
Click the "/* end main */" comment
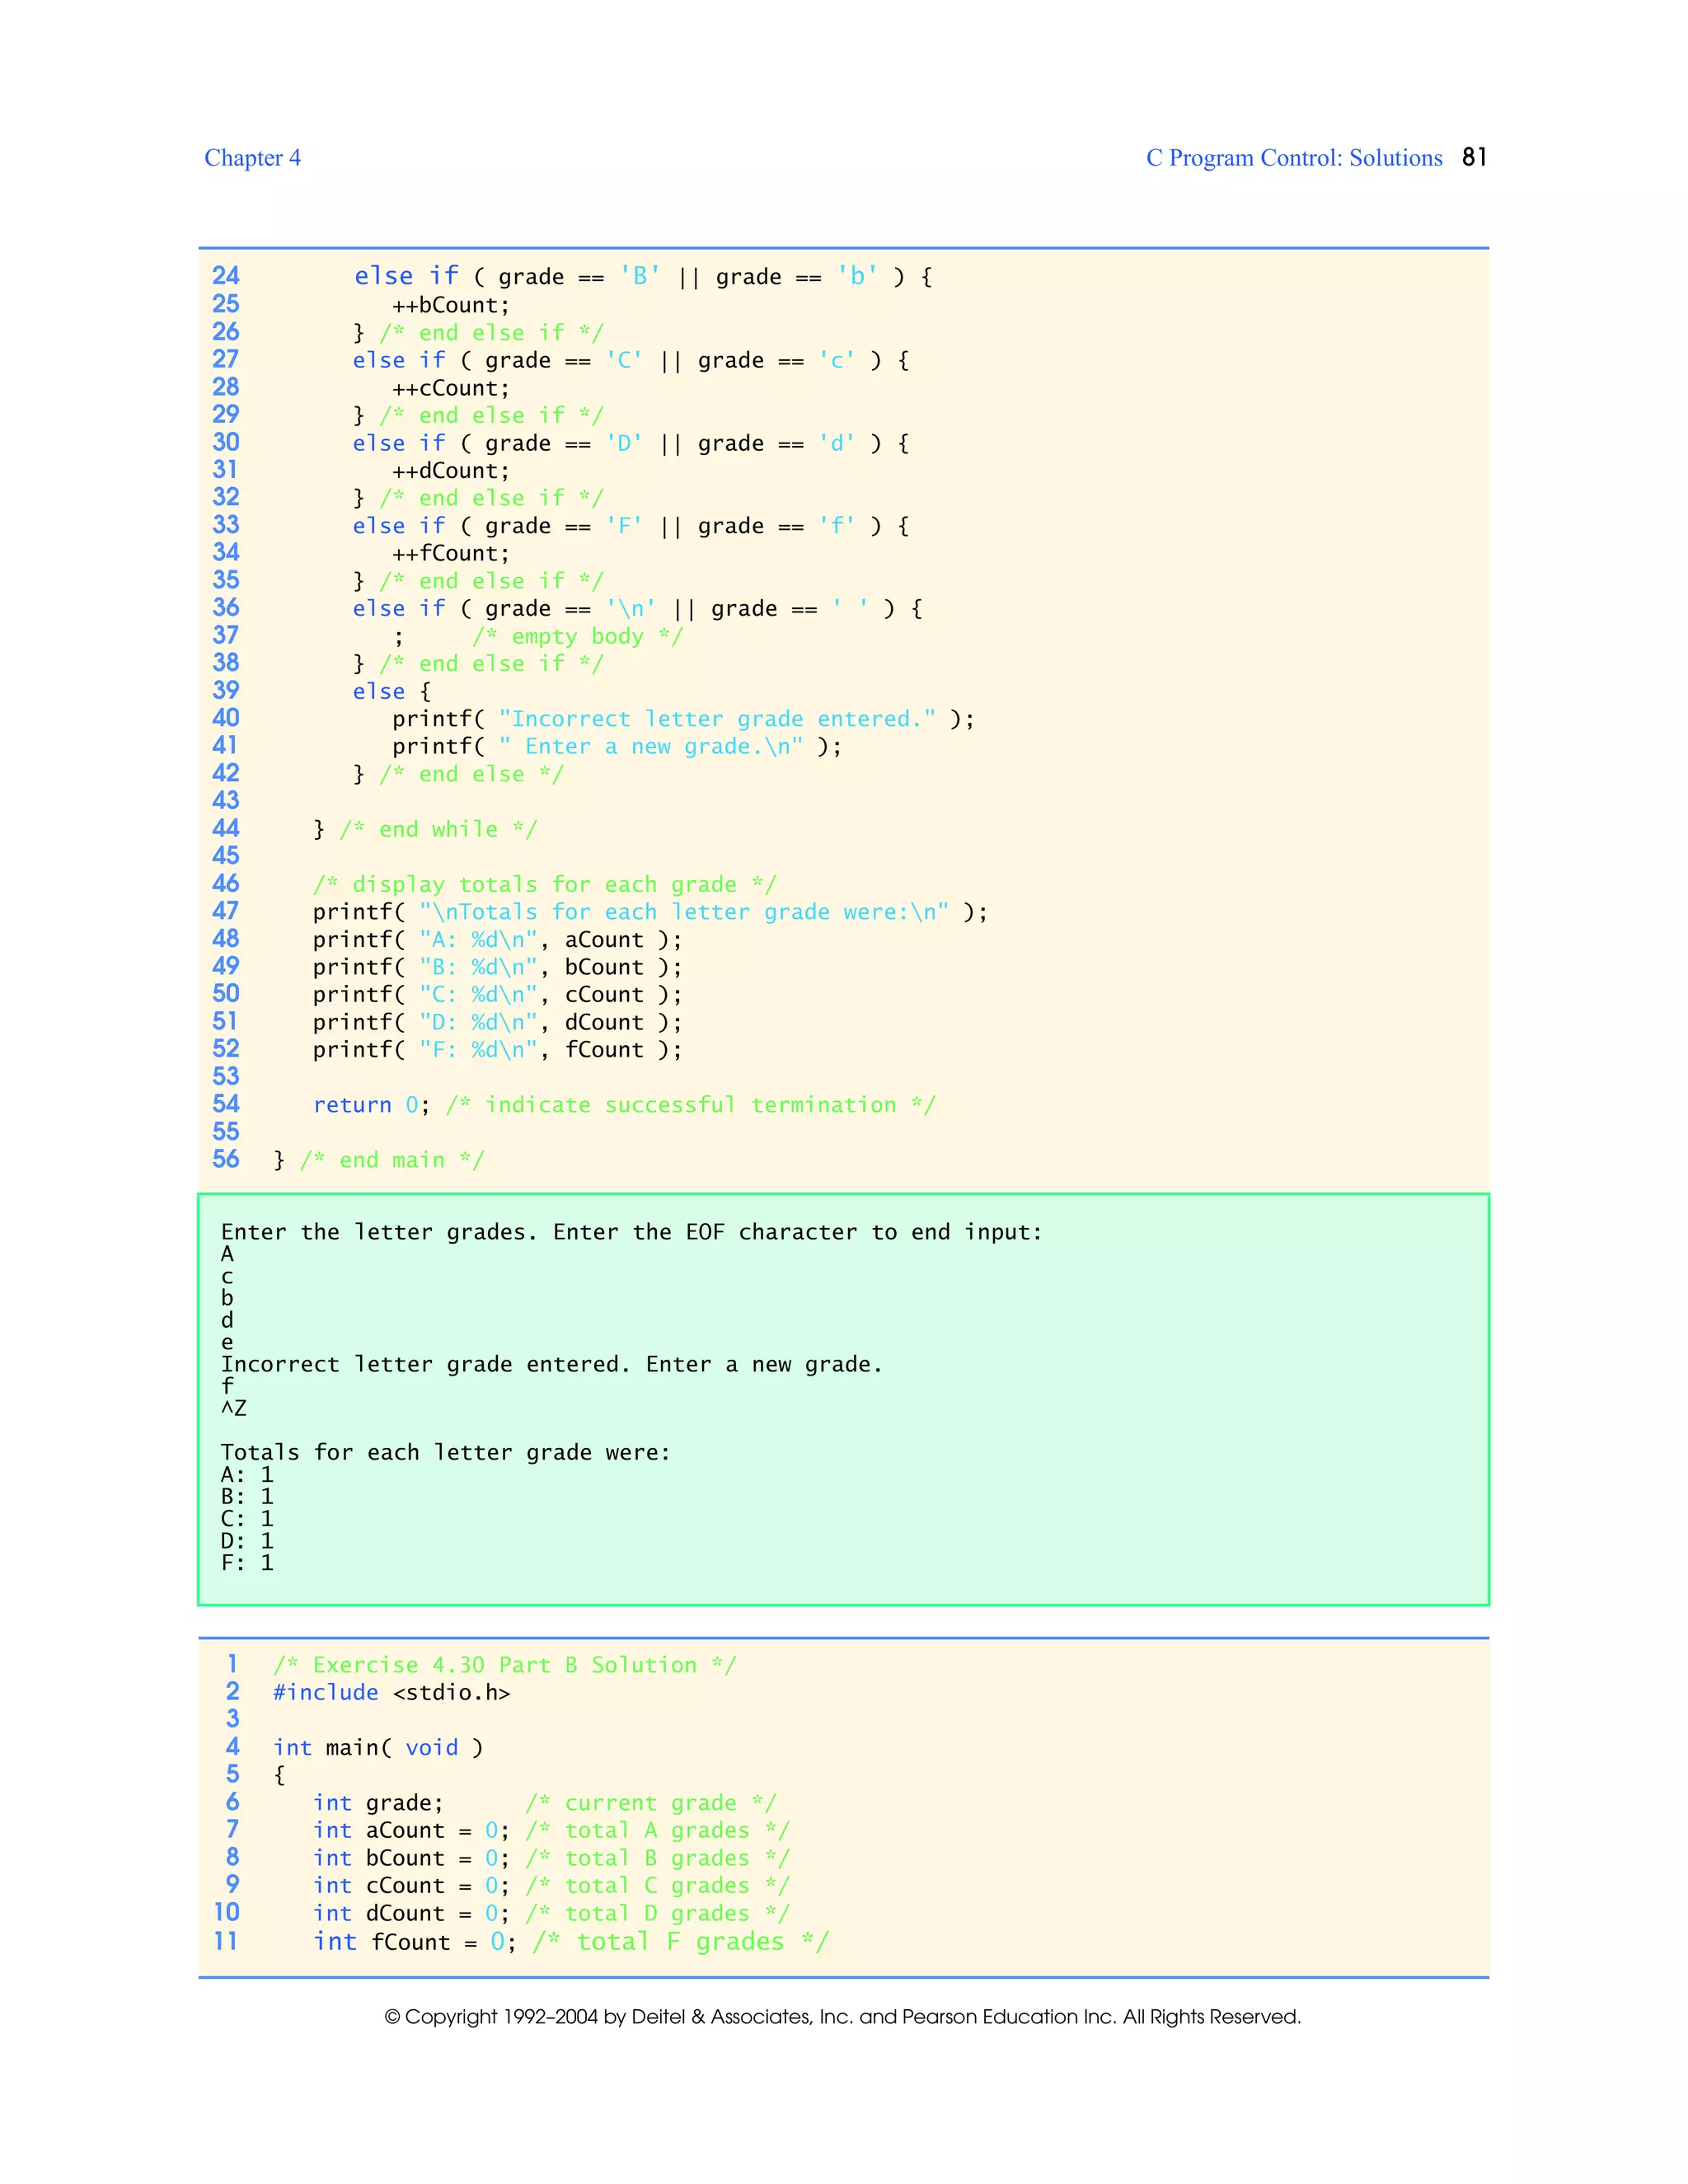[391, 1160]
